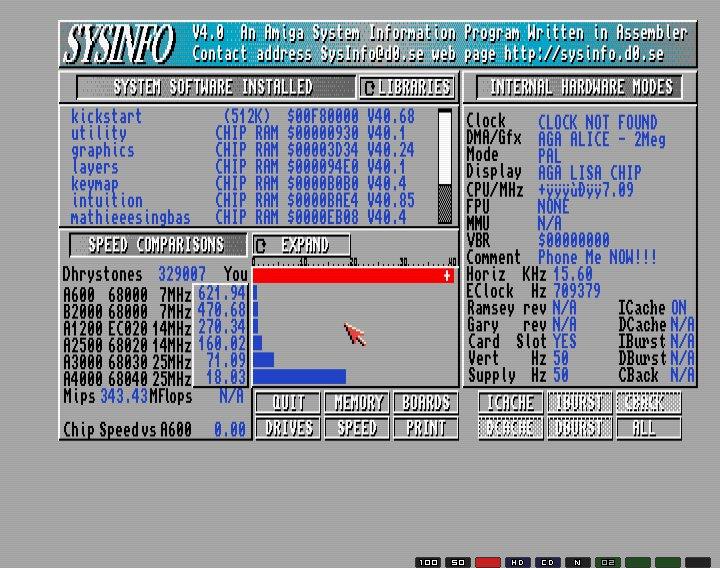Click the 'N' status bar indicator
Screen dimensions: 720x568
click(578, 562)
